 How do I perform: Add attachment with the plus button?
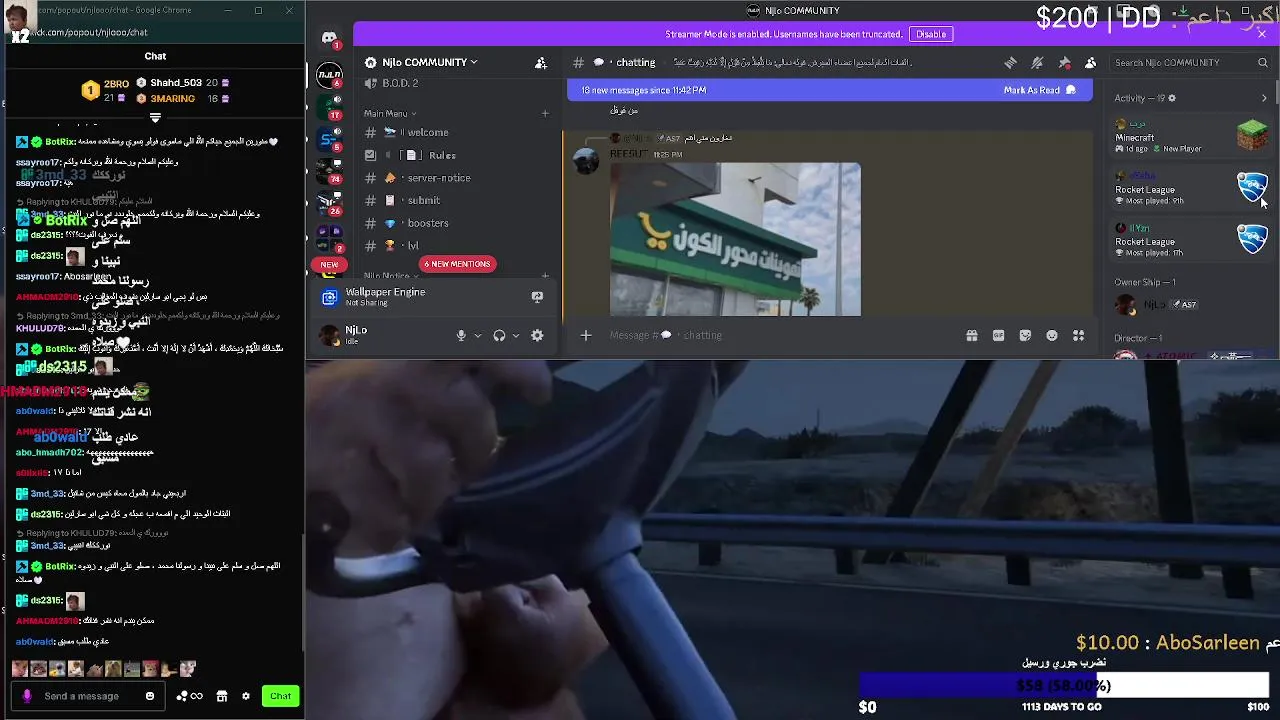(x=586, y=336)
